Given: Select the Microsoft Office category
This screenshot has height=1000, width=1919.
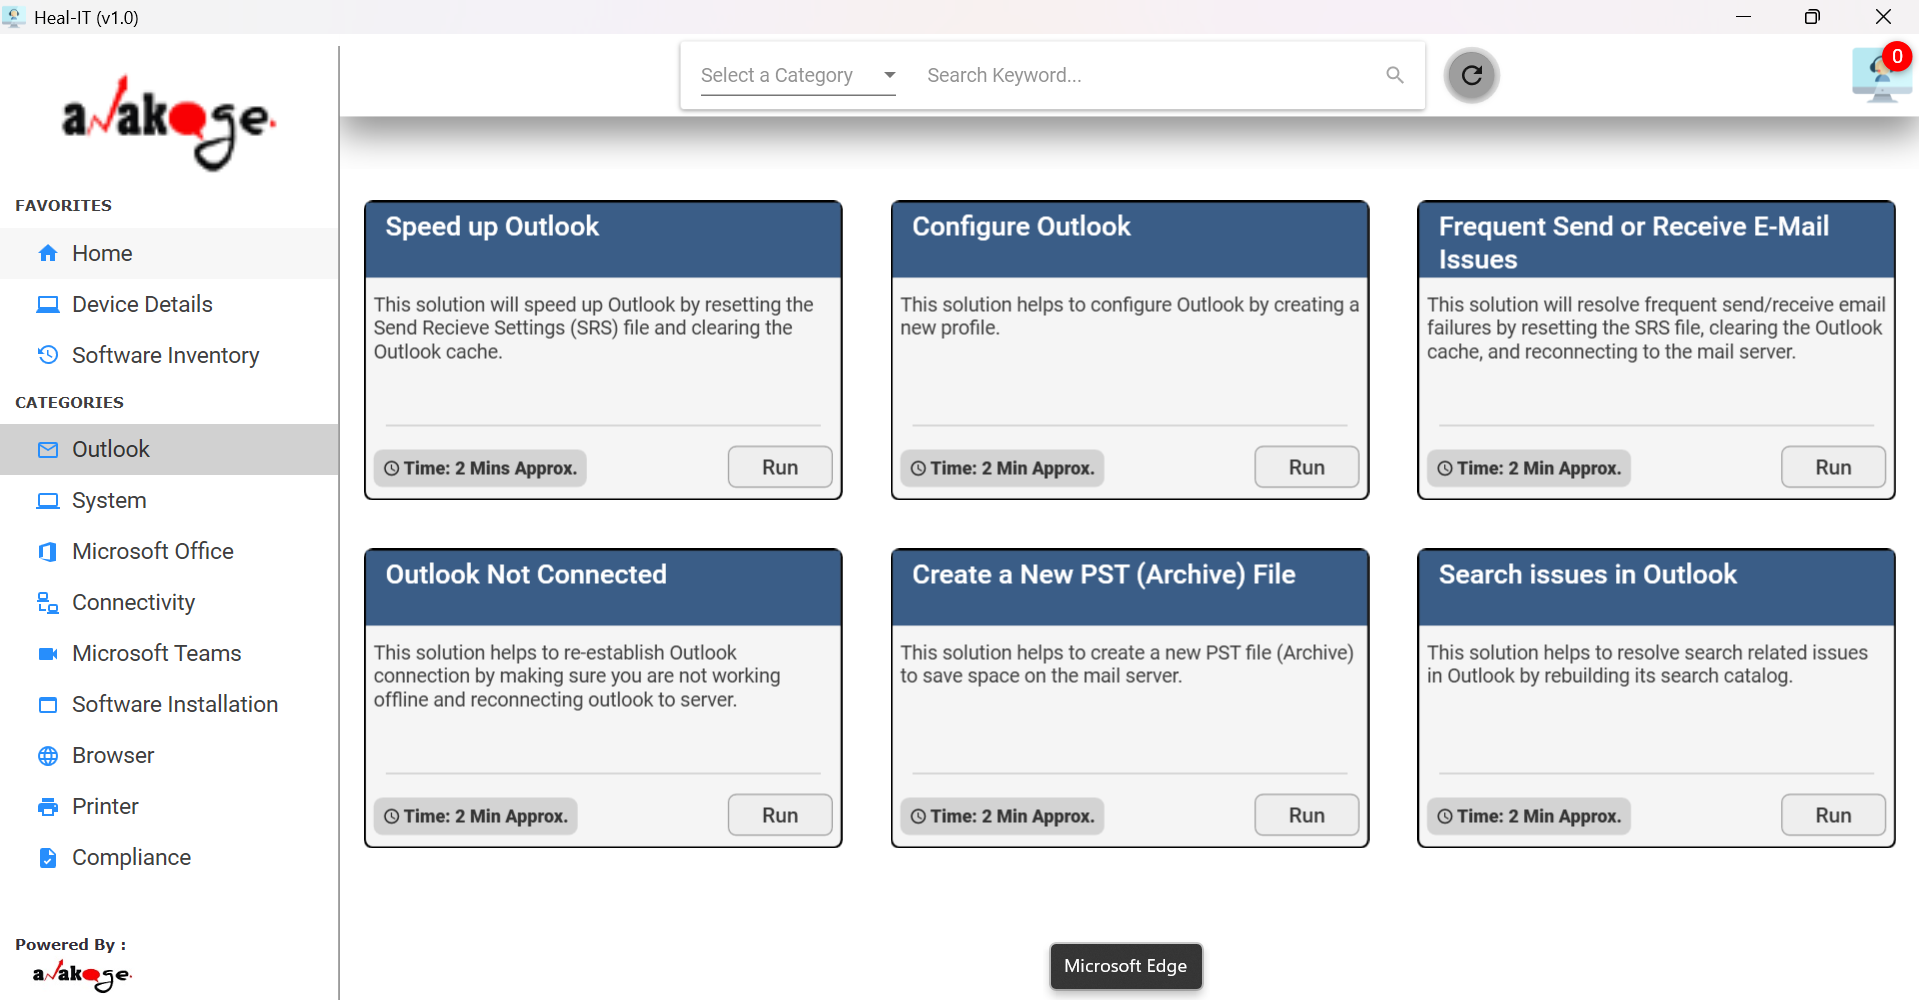Looking at the screenshot, I should click(x=169, y=551).
